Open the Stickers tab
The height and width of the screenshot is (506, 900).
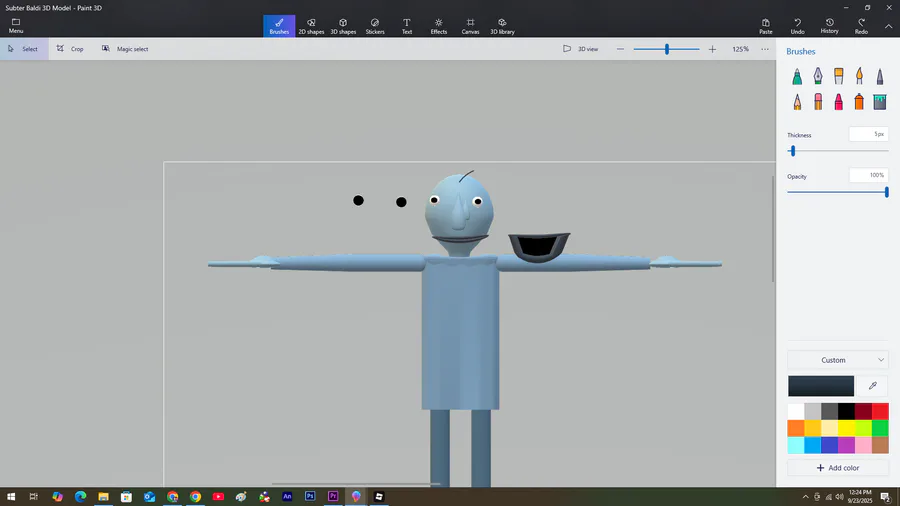(x=375, y=26)
